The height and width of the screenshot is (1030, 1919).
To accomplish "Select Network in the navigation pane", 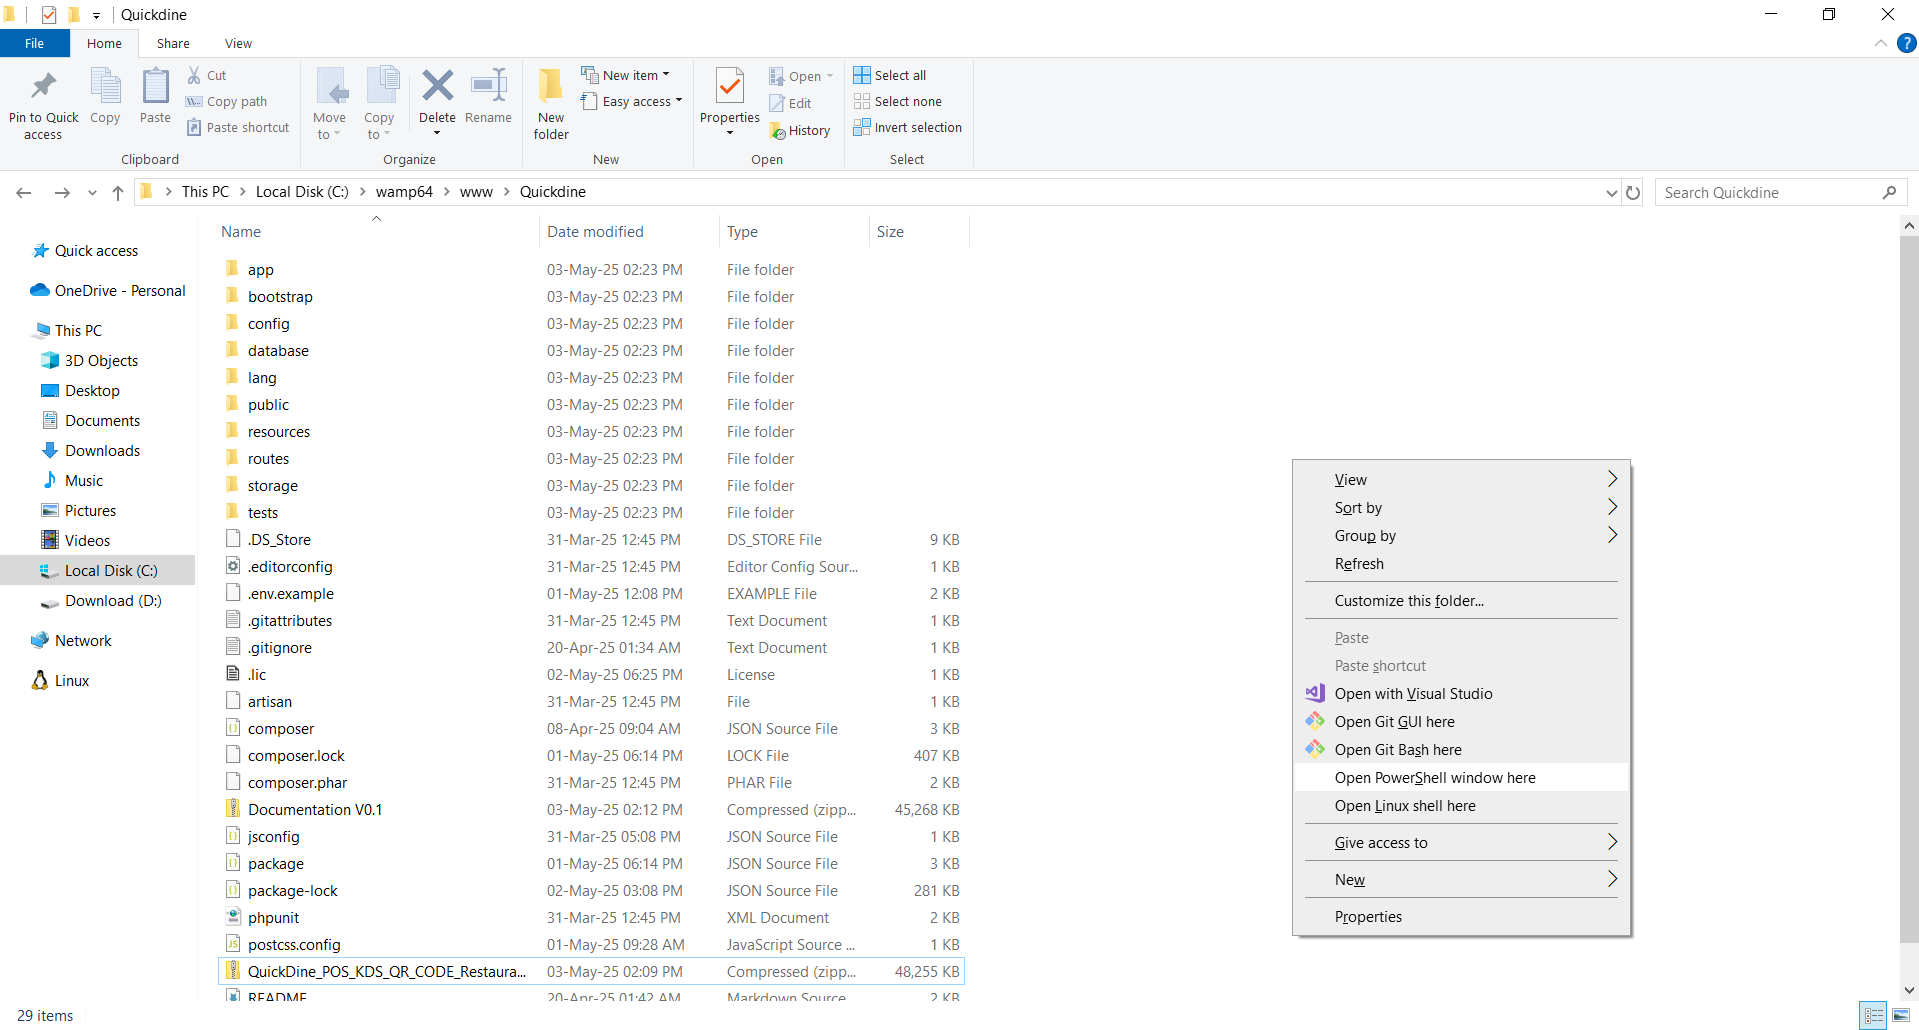I will (83, 640).
